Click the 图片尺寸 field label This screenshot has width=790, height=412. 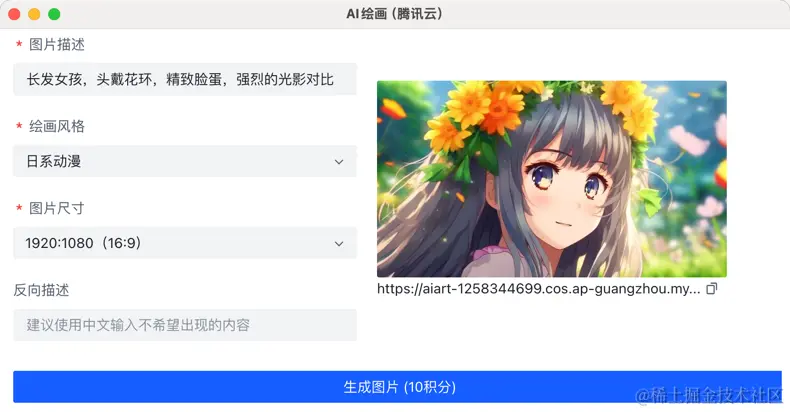click(57, 208)
